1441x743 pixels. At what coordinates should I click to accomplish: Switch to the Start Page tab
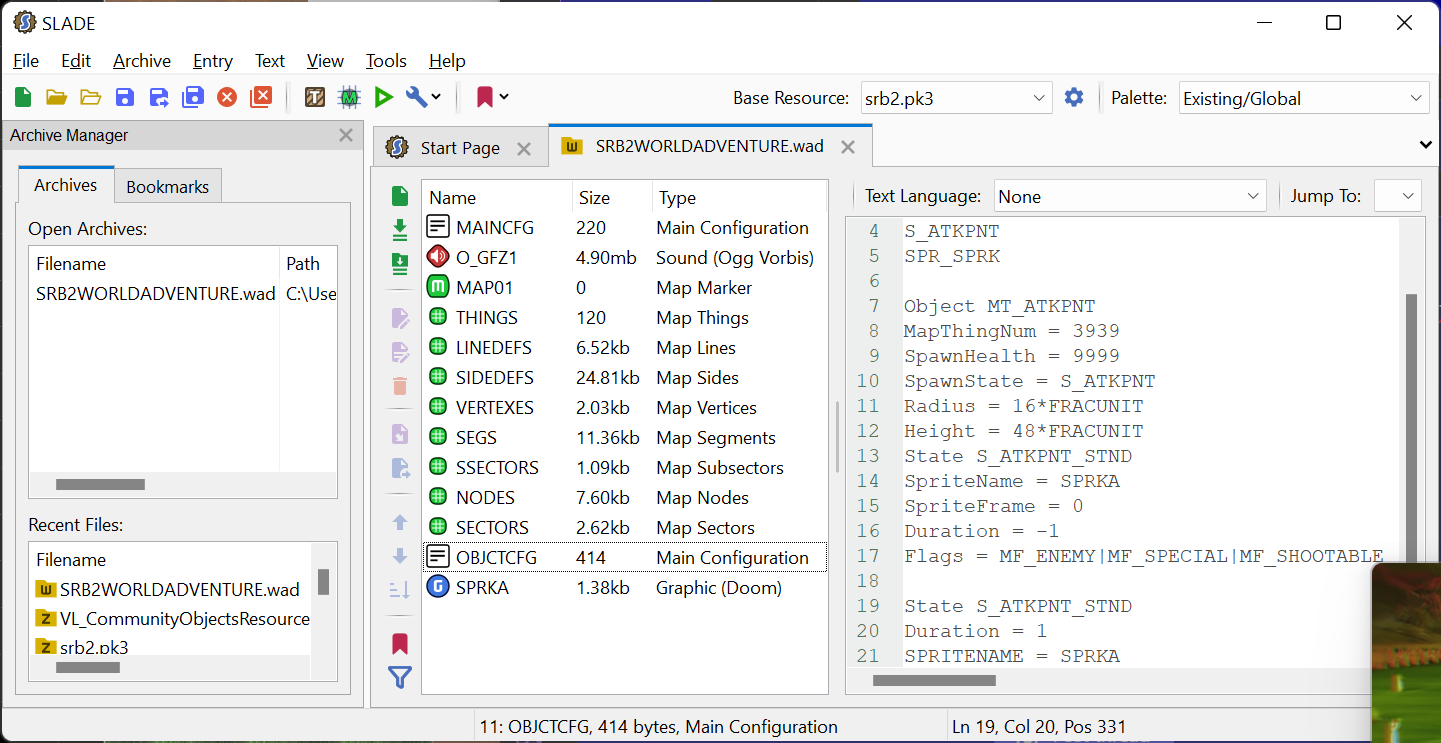(460, 148)
